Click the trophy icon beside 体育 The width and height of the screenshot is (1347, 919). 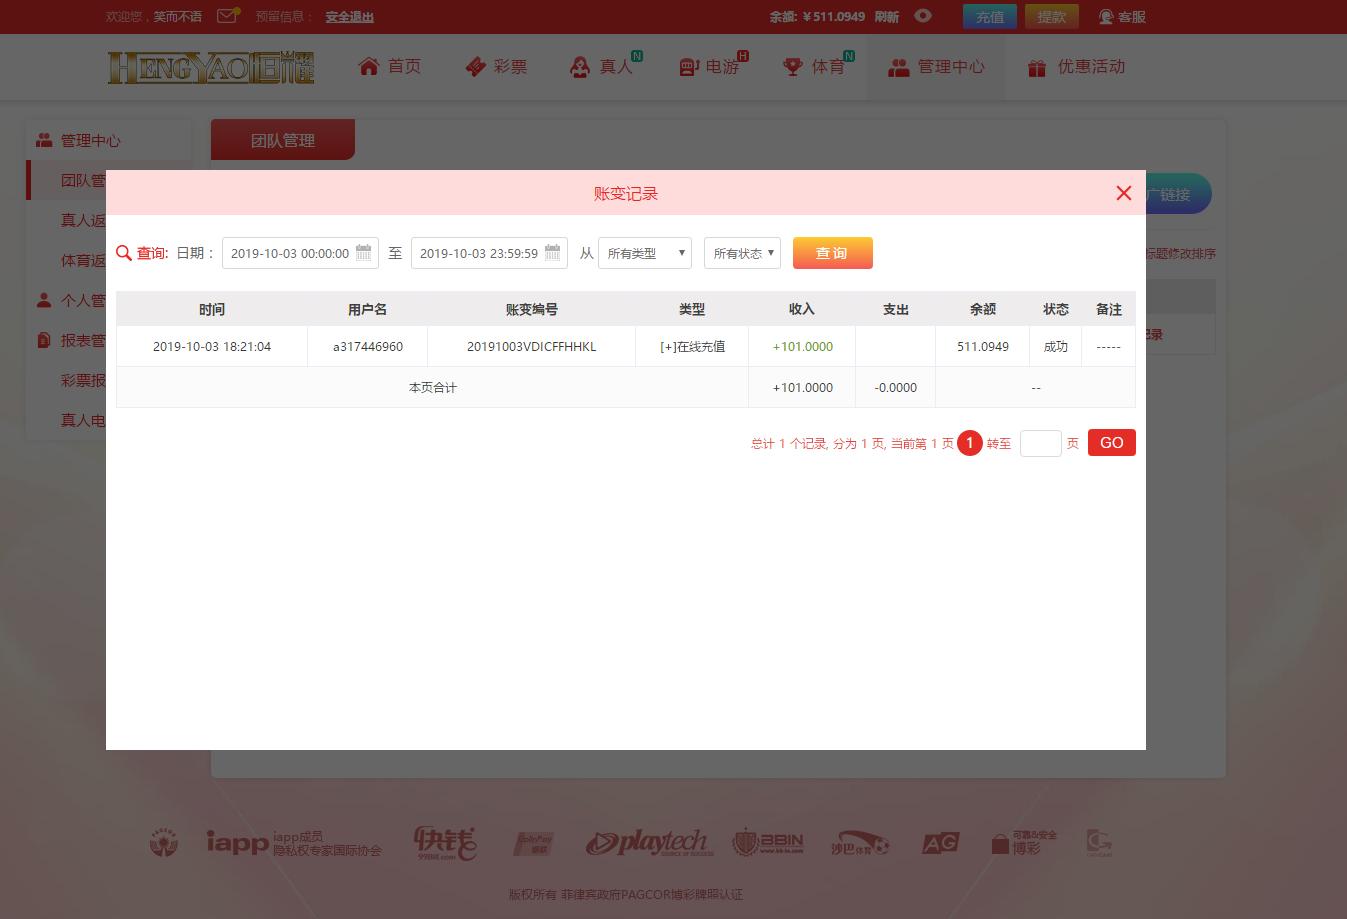coord(793,67)
